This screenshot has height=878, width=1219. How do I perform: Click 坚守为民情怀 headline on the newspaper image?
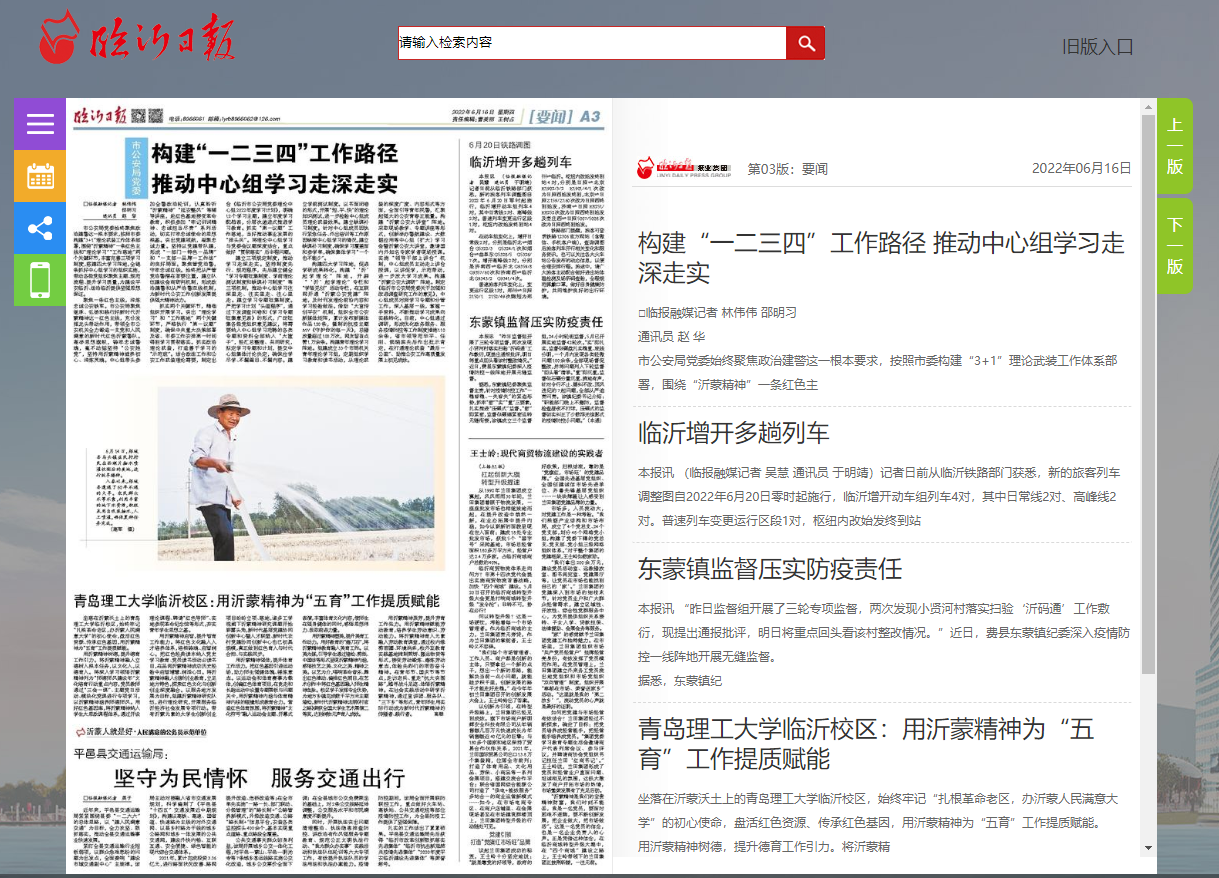pyautogui.click(x=260, y=778)
